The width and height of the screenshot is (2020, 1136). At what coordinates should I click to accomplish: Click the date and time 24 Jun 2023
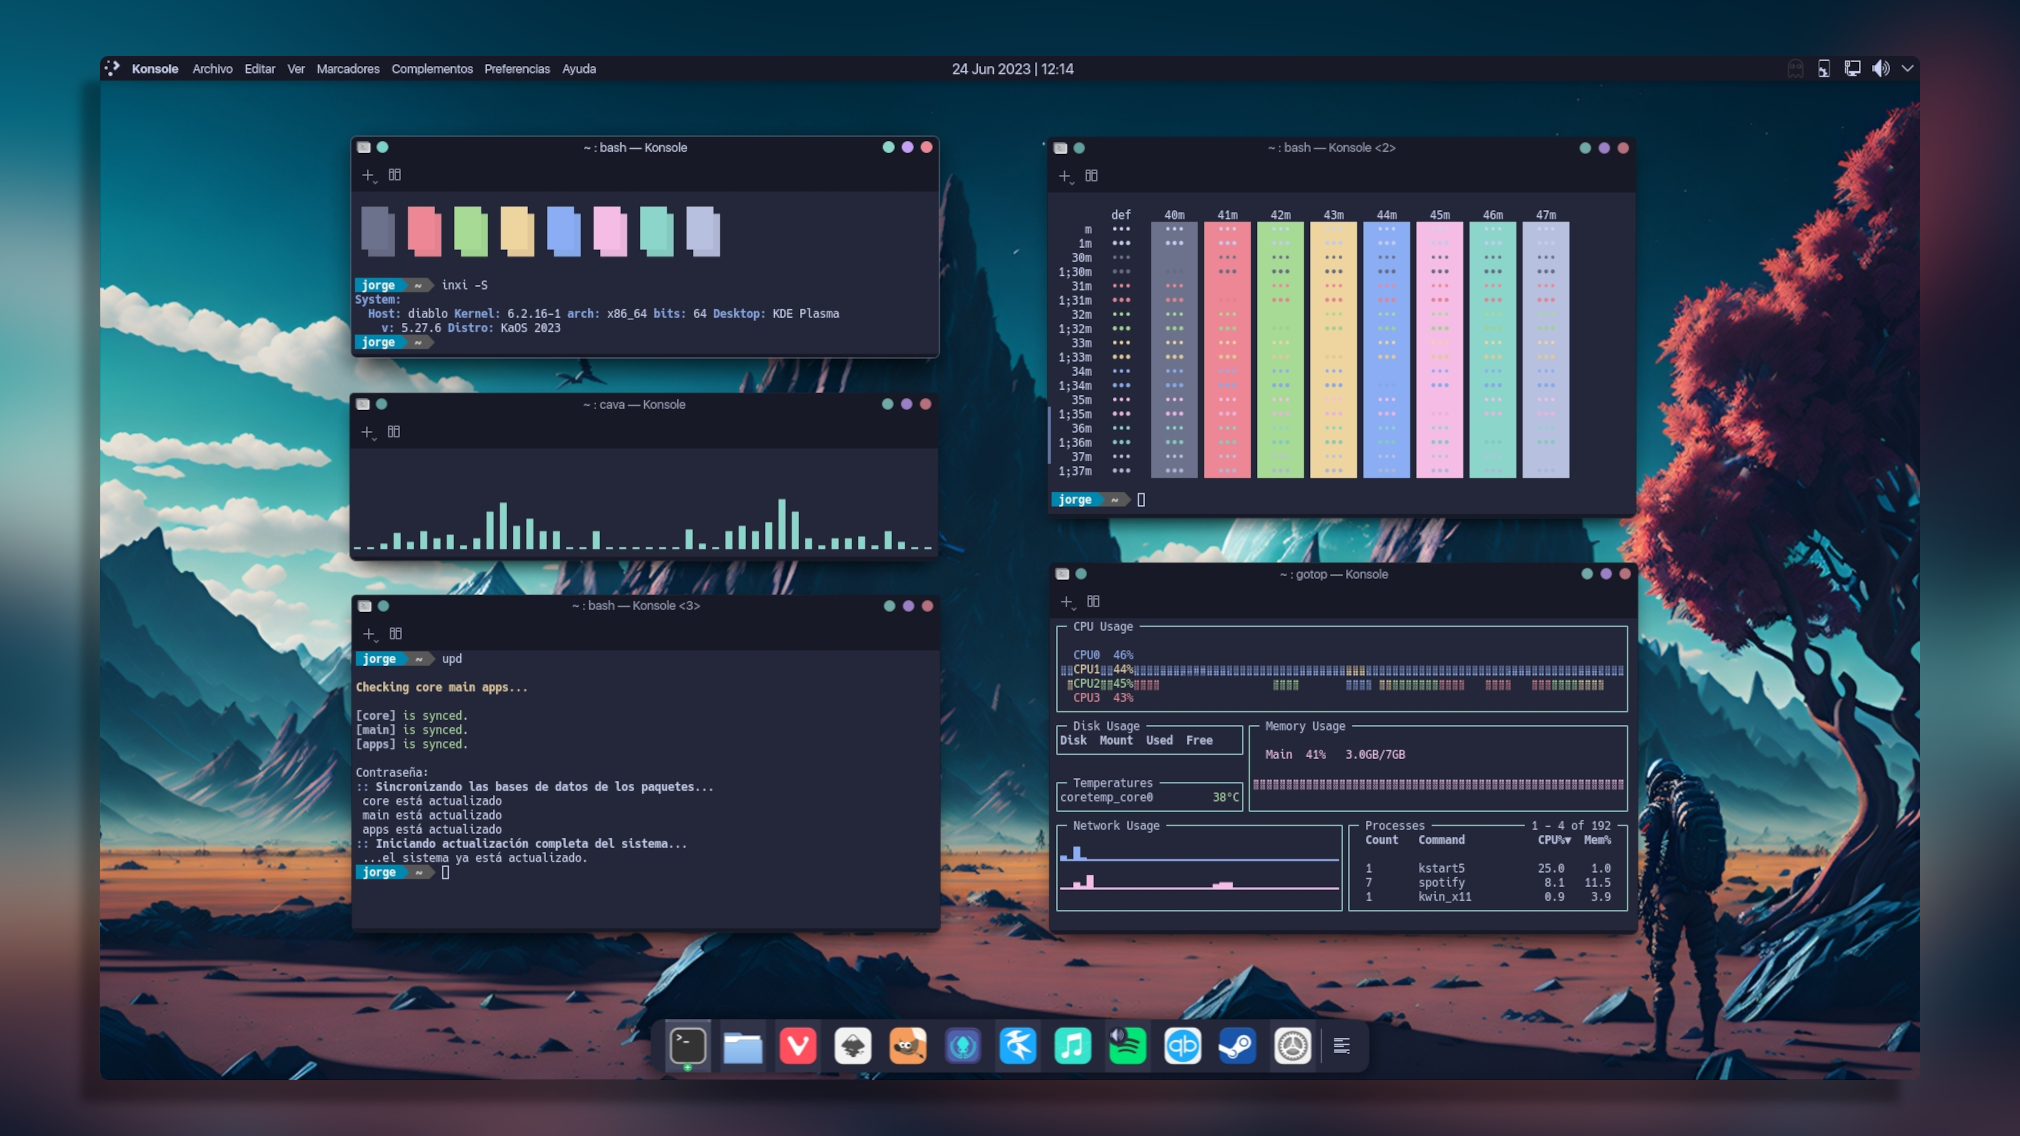pos(1012,69)
